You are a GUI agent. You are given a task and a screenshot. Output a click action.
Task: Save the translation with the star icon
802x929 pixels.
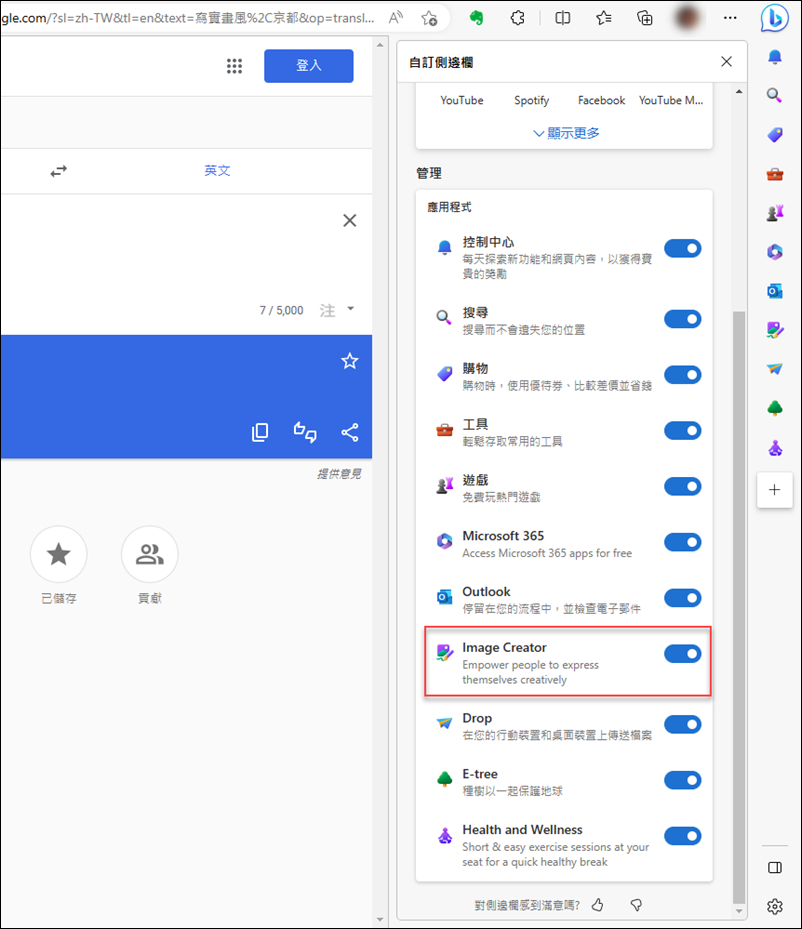pos(349,361)
